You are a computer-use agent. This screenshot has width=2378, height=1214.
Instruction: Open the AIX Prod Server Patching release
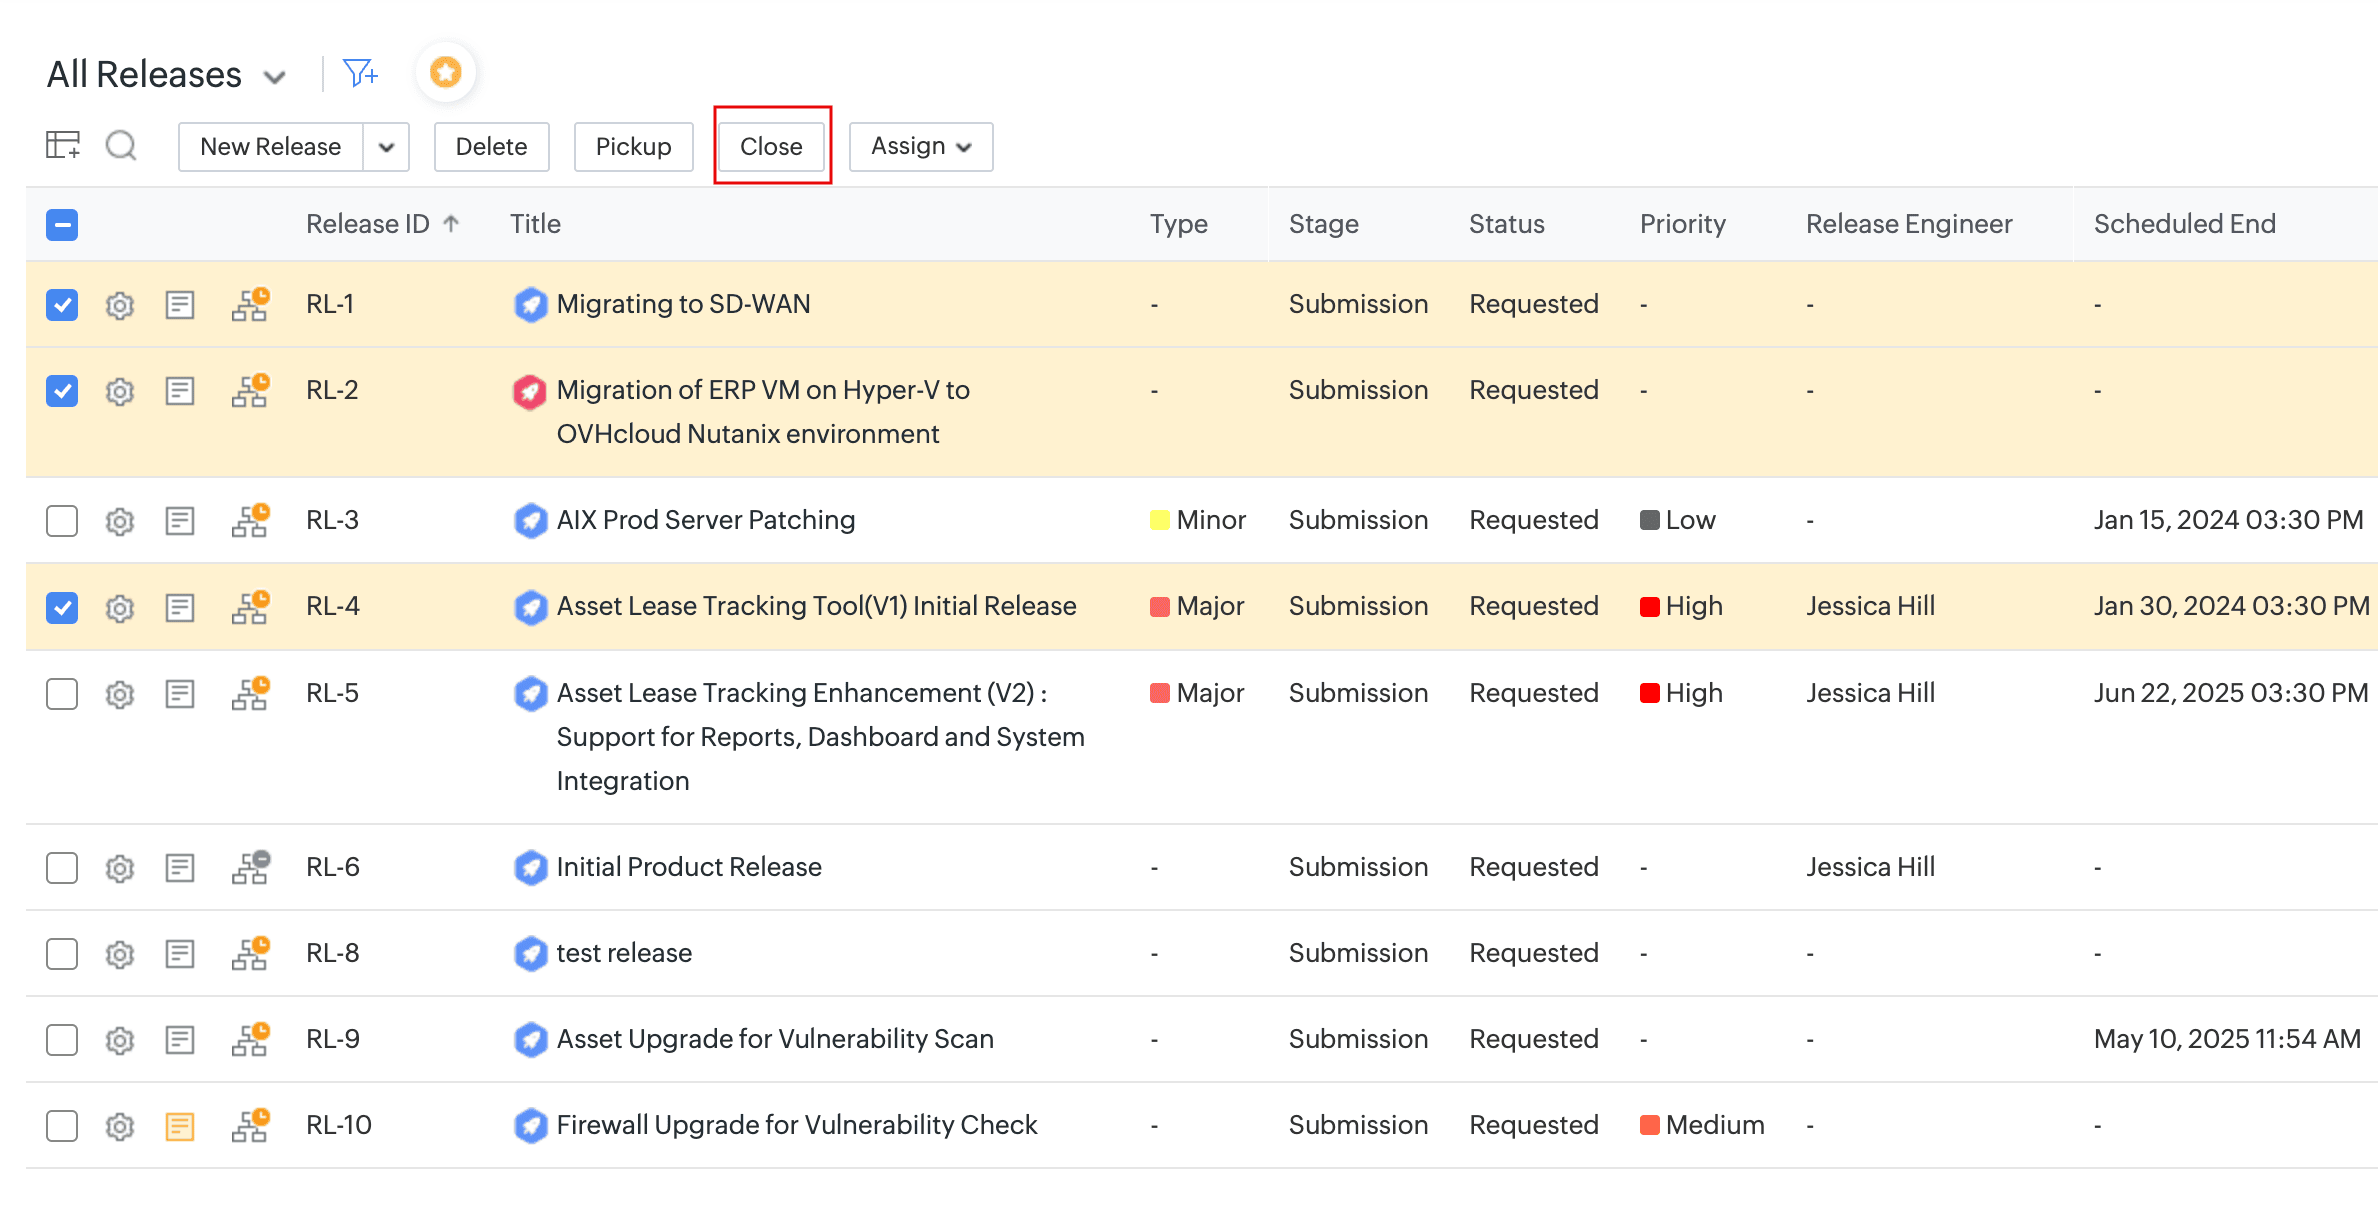pos(705,520)
